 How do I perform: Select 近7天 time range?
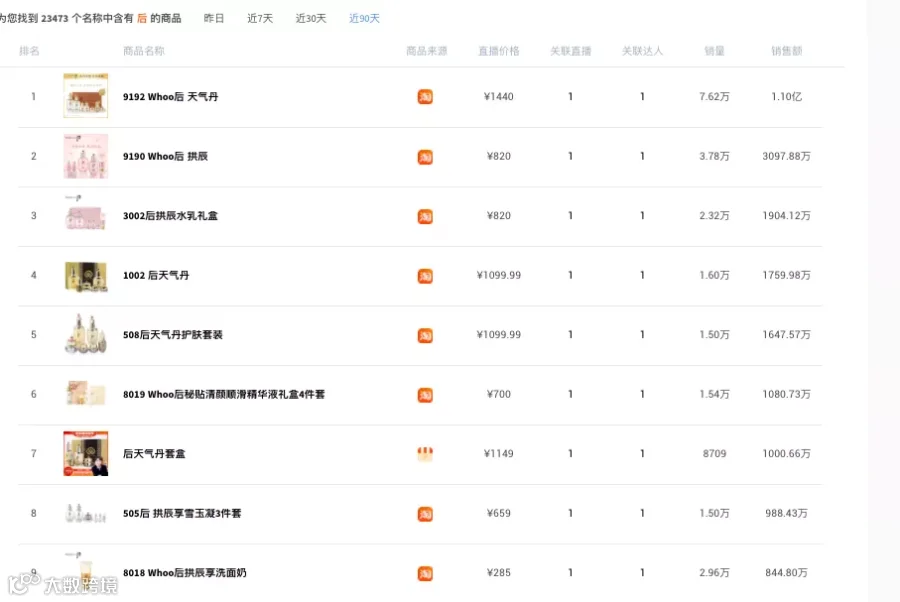tap(260, 18)
